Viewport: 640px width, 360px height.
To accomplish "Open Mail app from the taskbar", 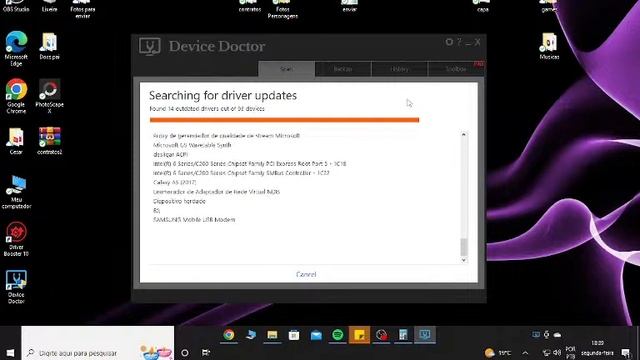I will click(x=316, y=335).
